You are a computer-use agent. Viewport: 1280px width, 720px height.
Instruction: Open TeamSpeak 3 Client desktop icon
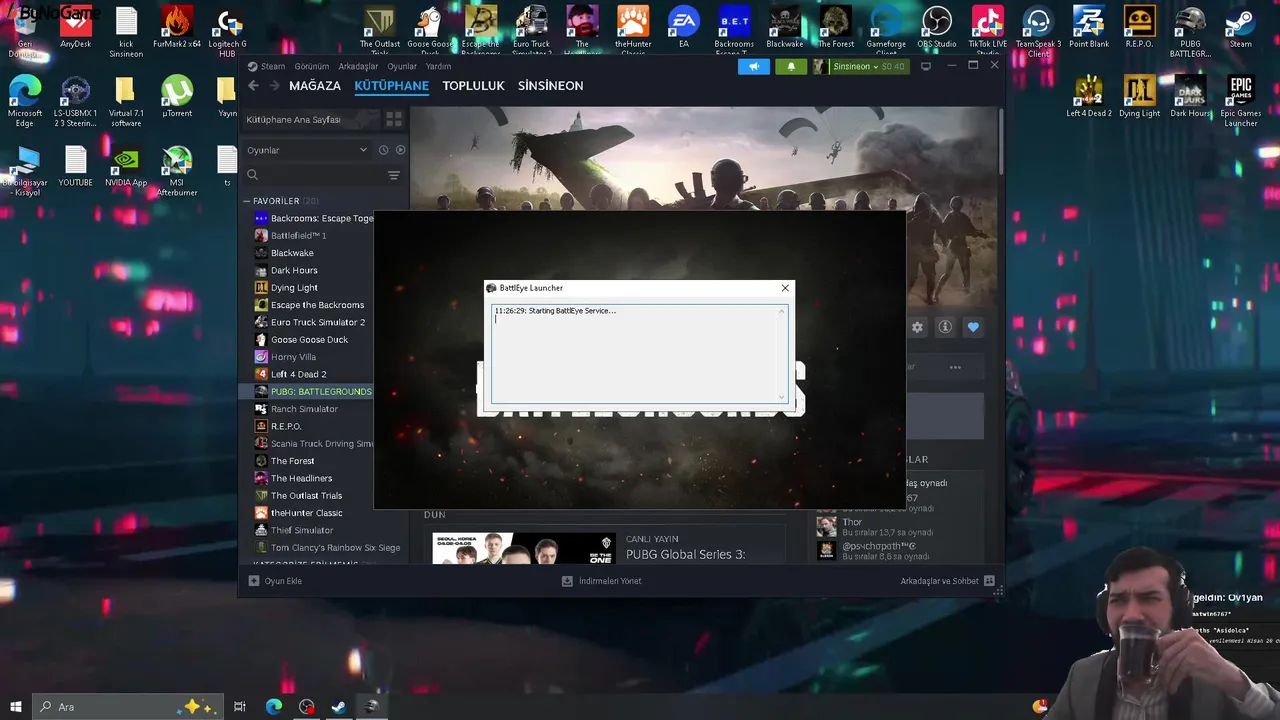1038,28
